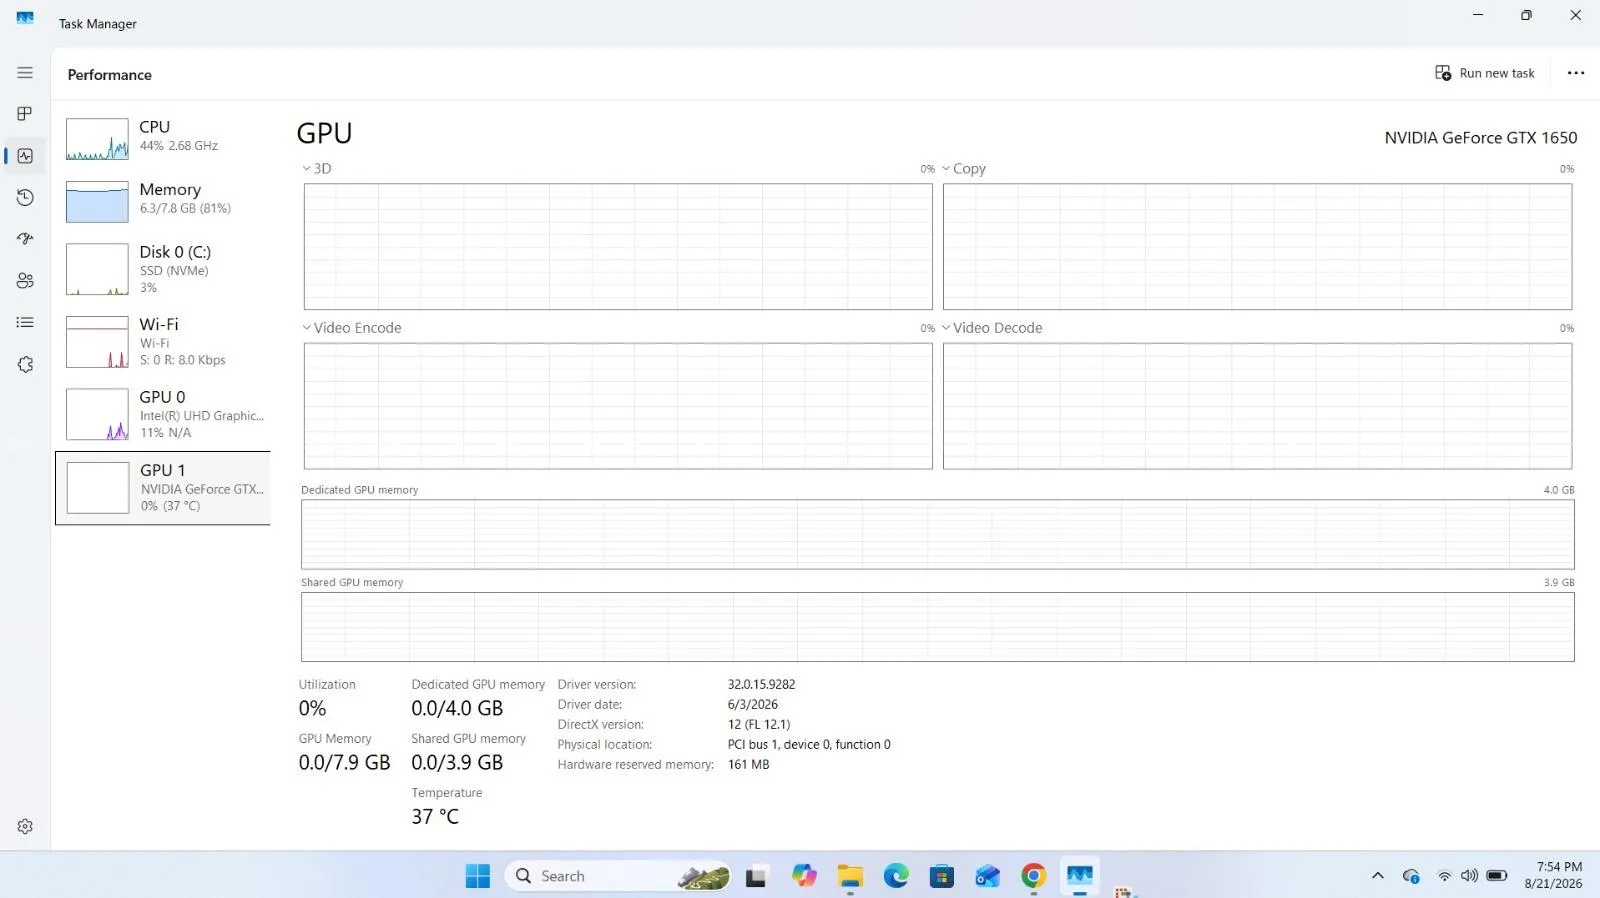Open File Explorer from the taskbar
The height and width of the screenshot is (898, 1600).
coord(850,876)
